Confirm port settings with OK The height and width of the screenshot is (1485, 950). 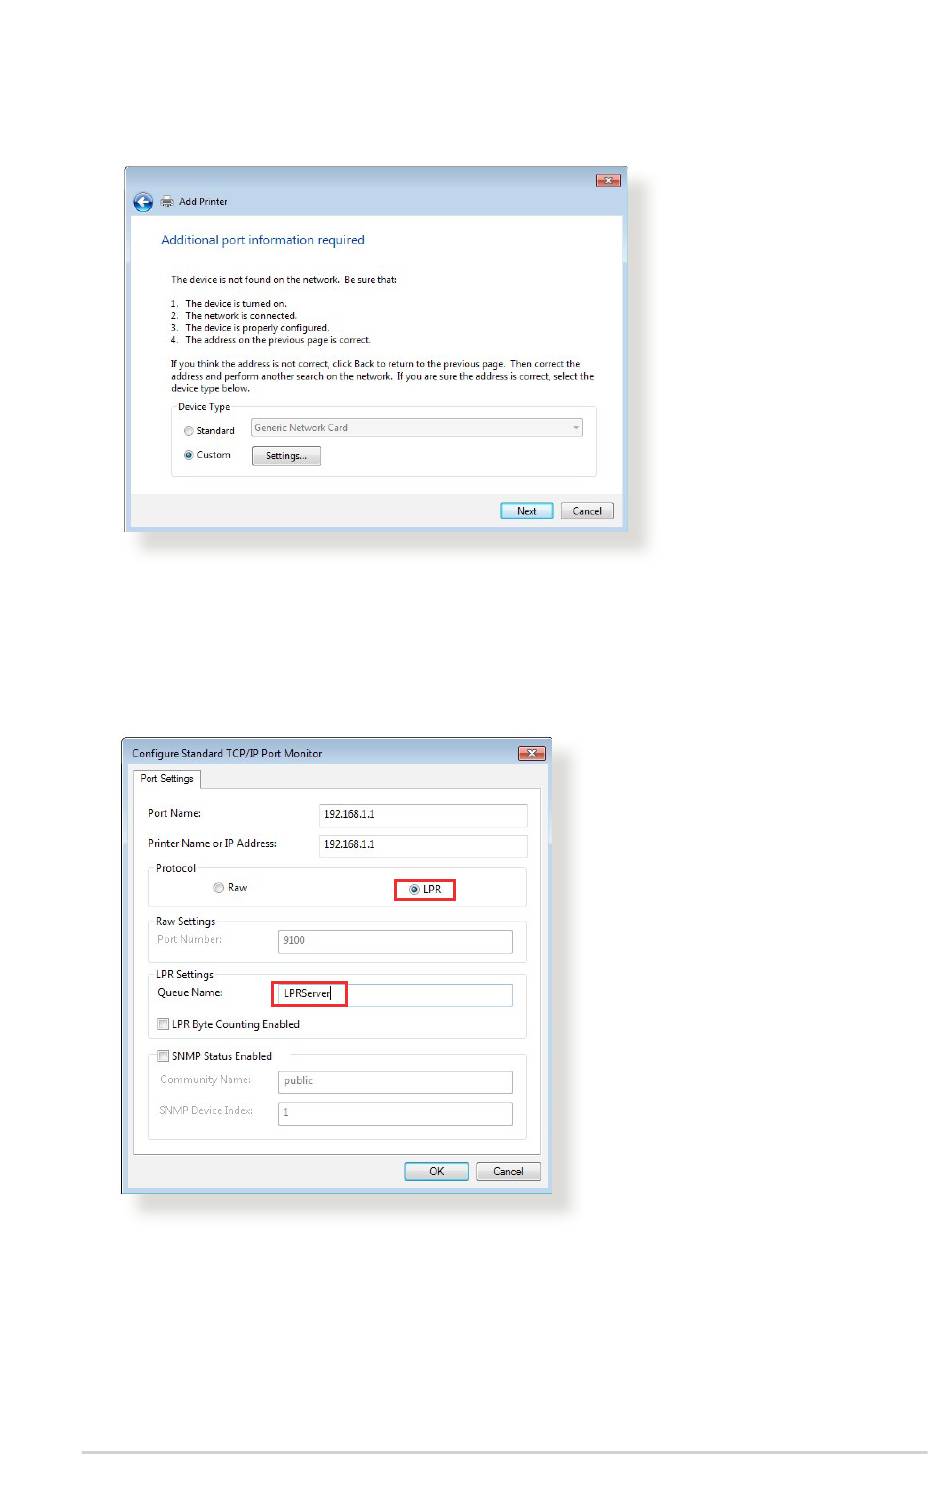[436, 1171]
